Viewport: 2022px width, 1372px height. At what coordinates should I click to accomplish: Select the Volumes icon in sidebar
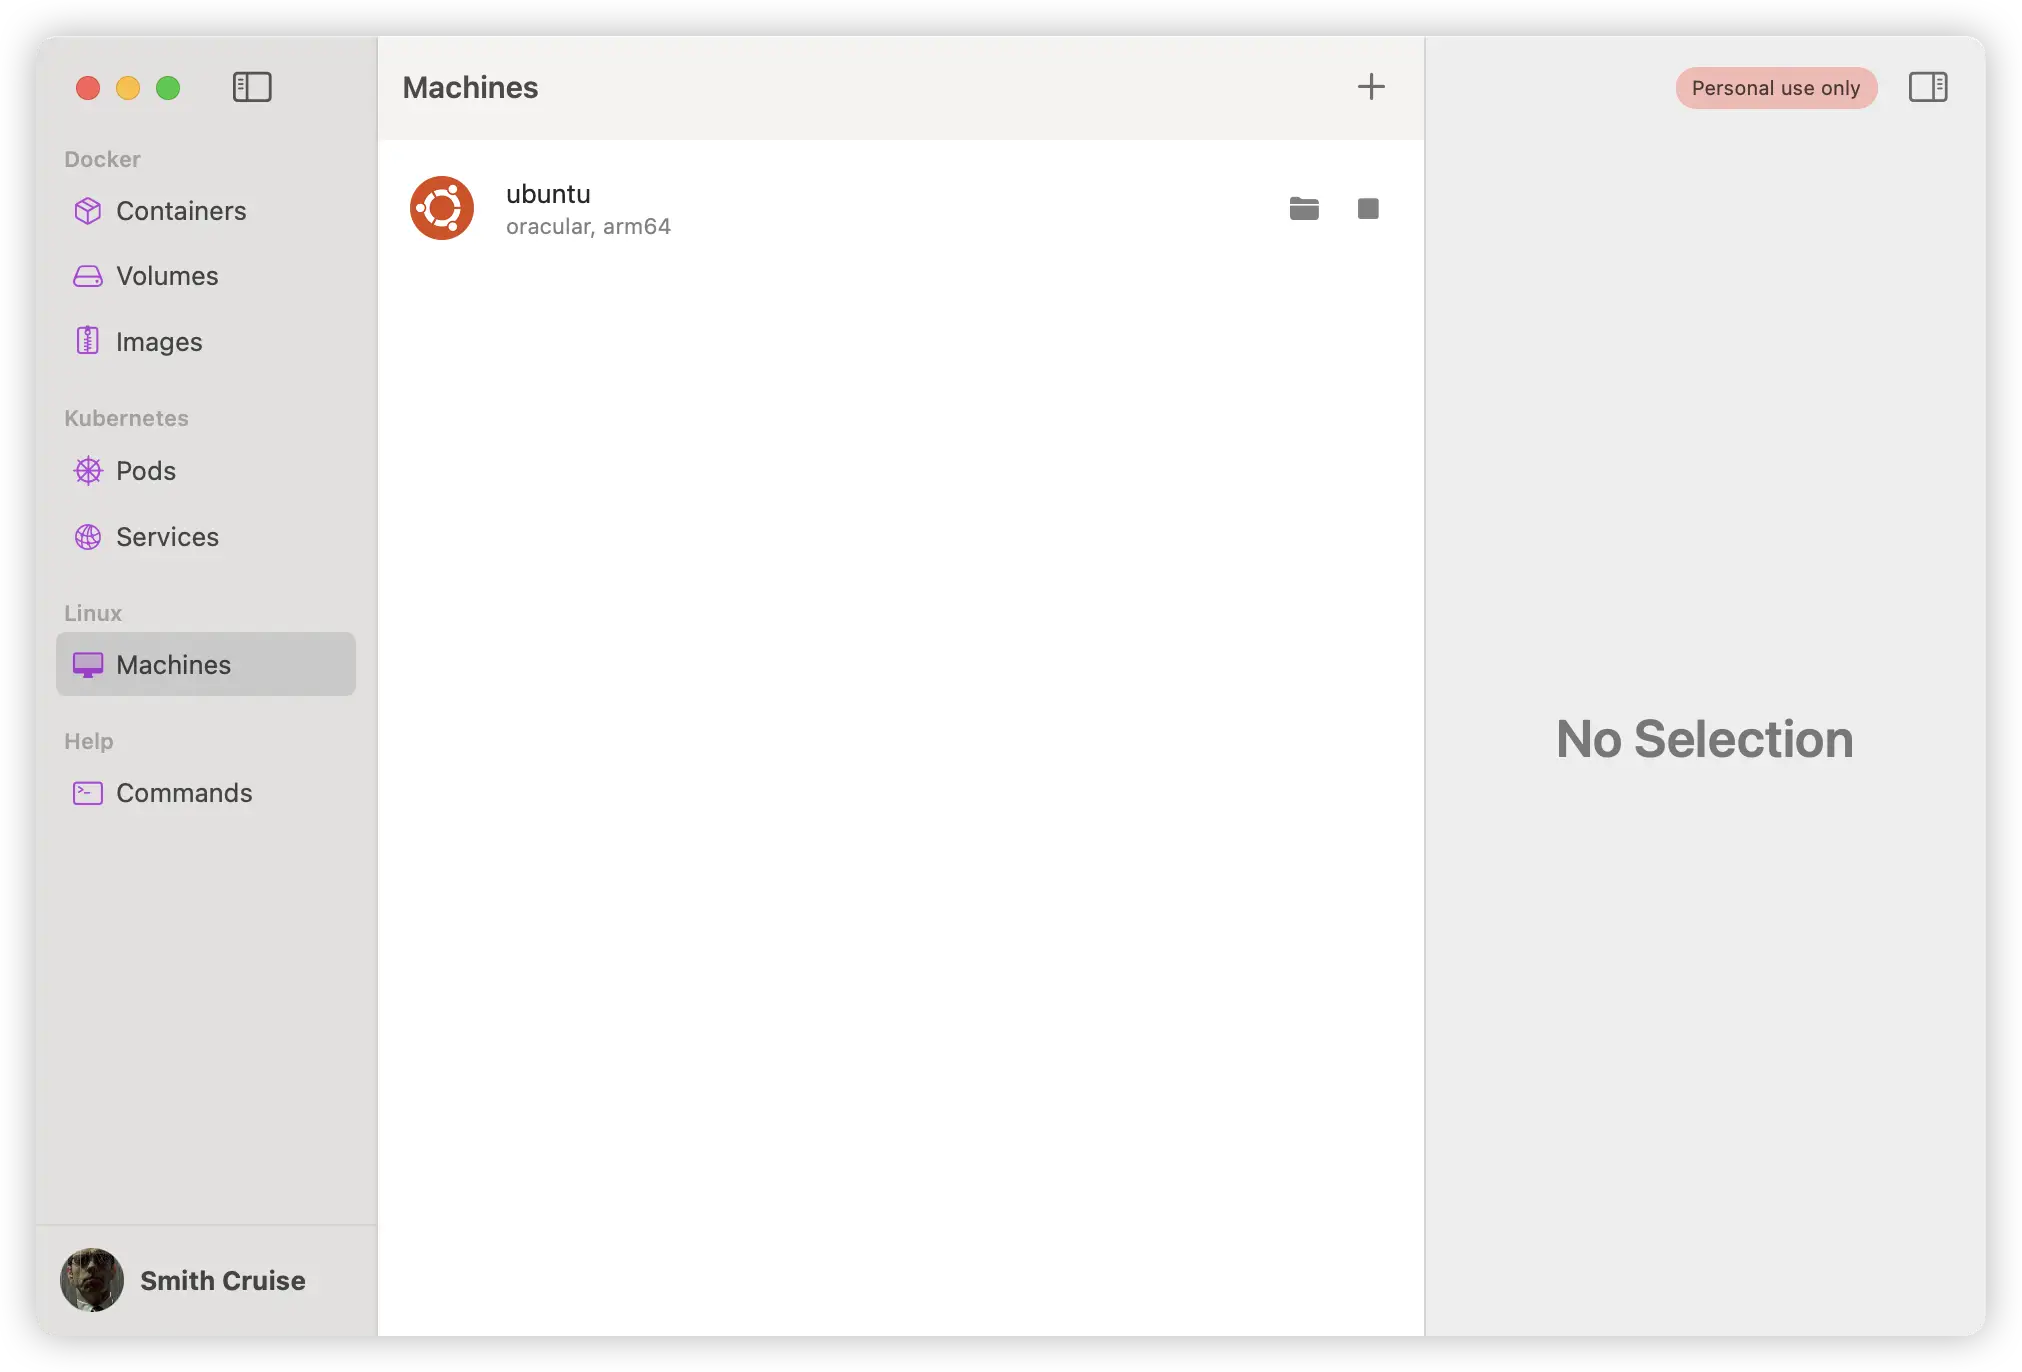(87, 276)
